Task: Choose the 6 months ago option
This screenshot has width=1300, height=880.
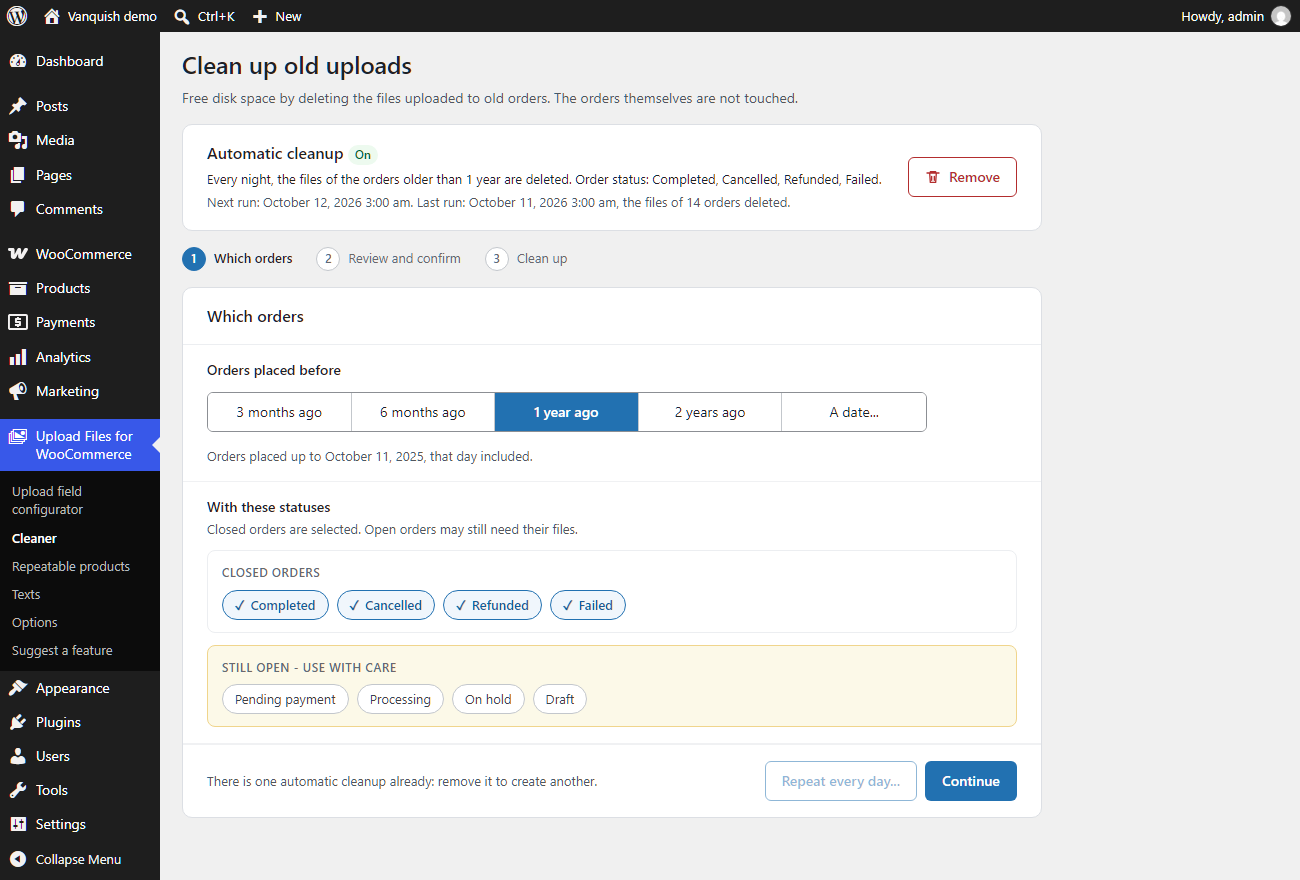Action: (x=423, y=412)
